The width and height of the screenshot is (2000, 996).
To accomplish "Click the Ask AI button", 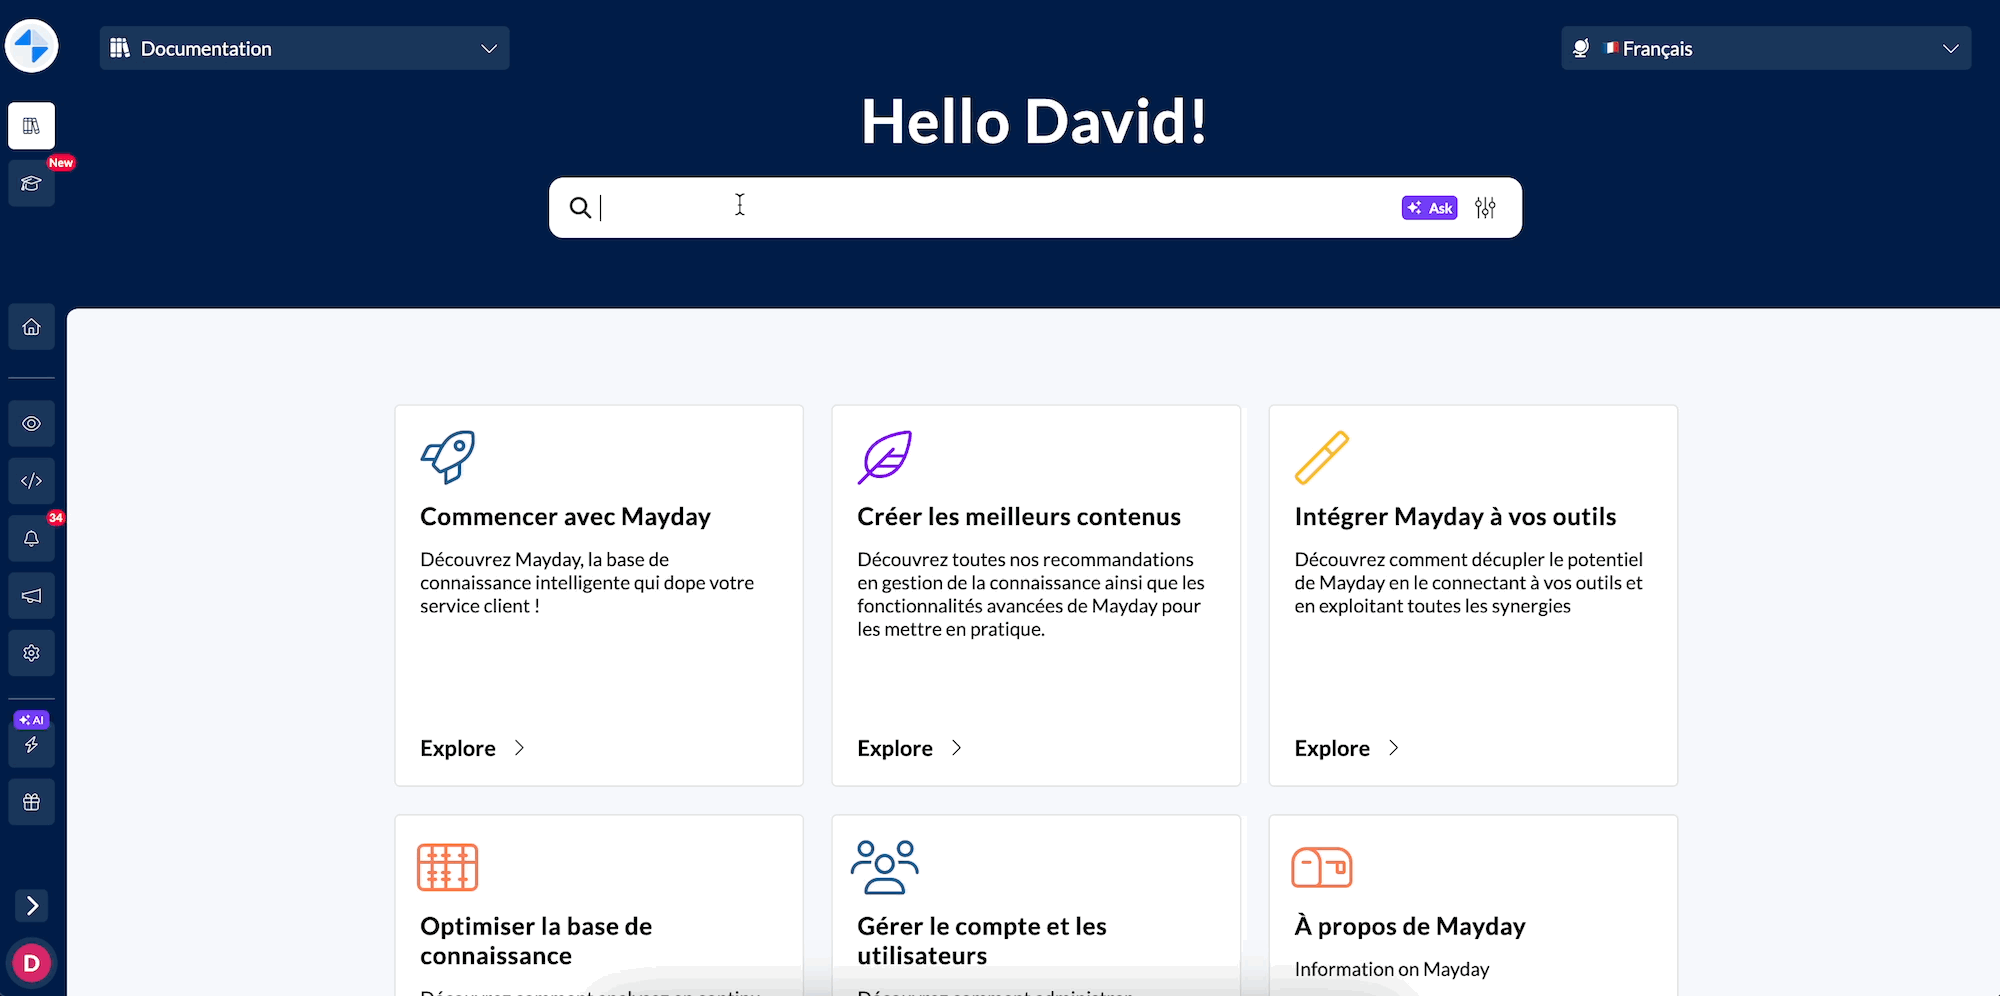I will 1429,208.
